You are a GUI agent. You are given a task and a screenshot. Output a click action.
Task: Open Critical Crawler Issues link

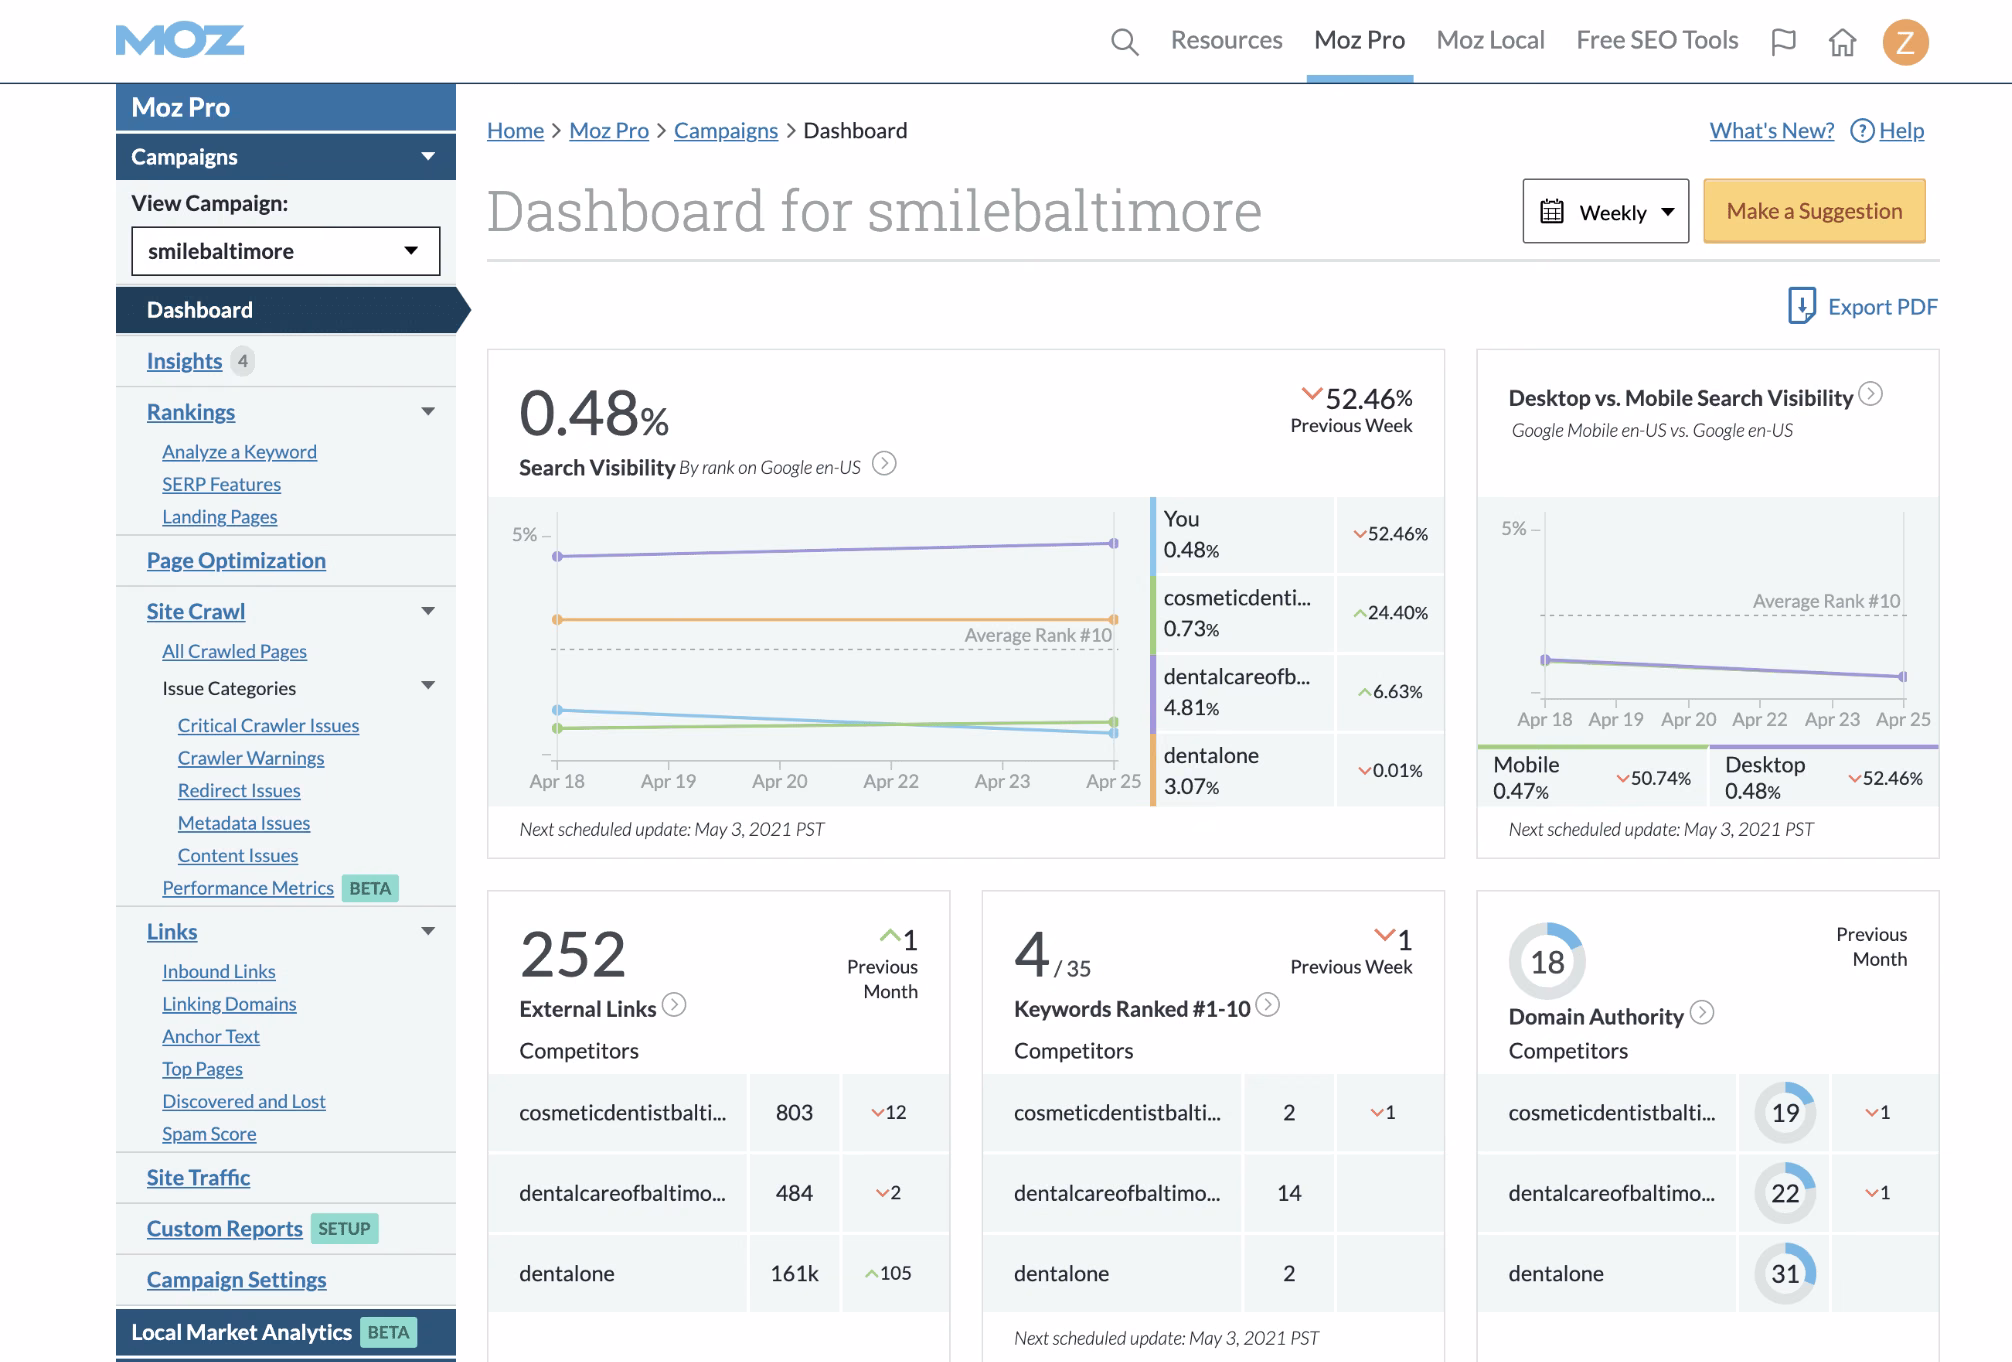[268, 726]
